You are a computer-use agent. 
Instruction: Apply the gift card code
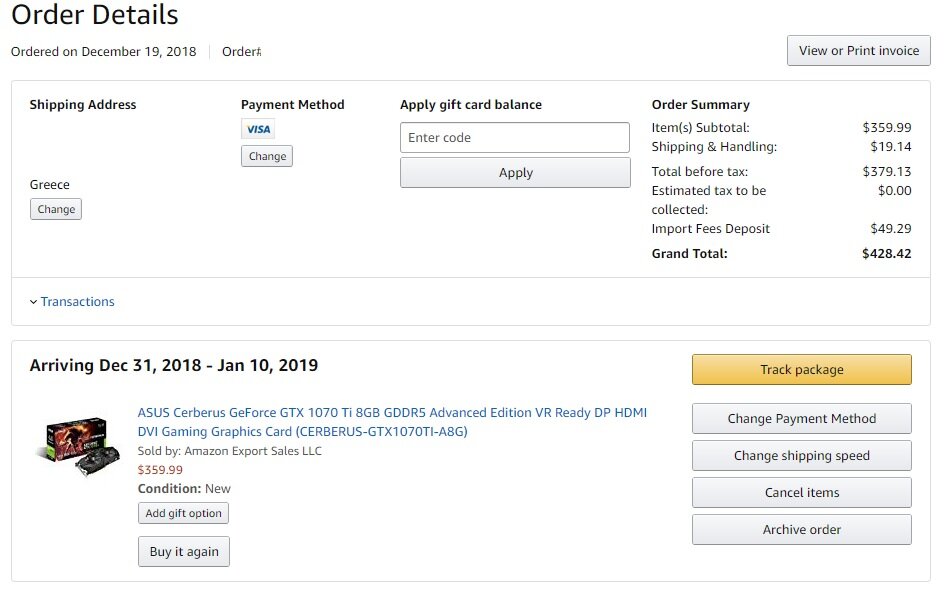click(515, 173)
